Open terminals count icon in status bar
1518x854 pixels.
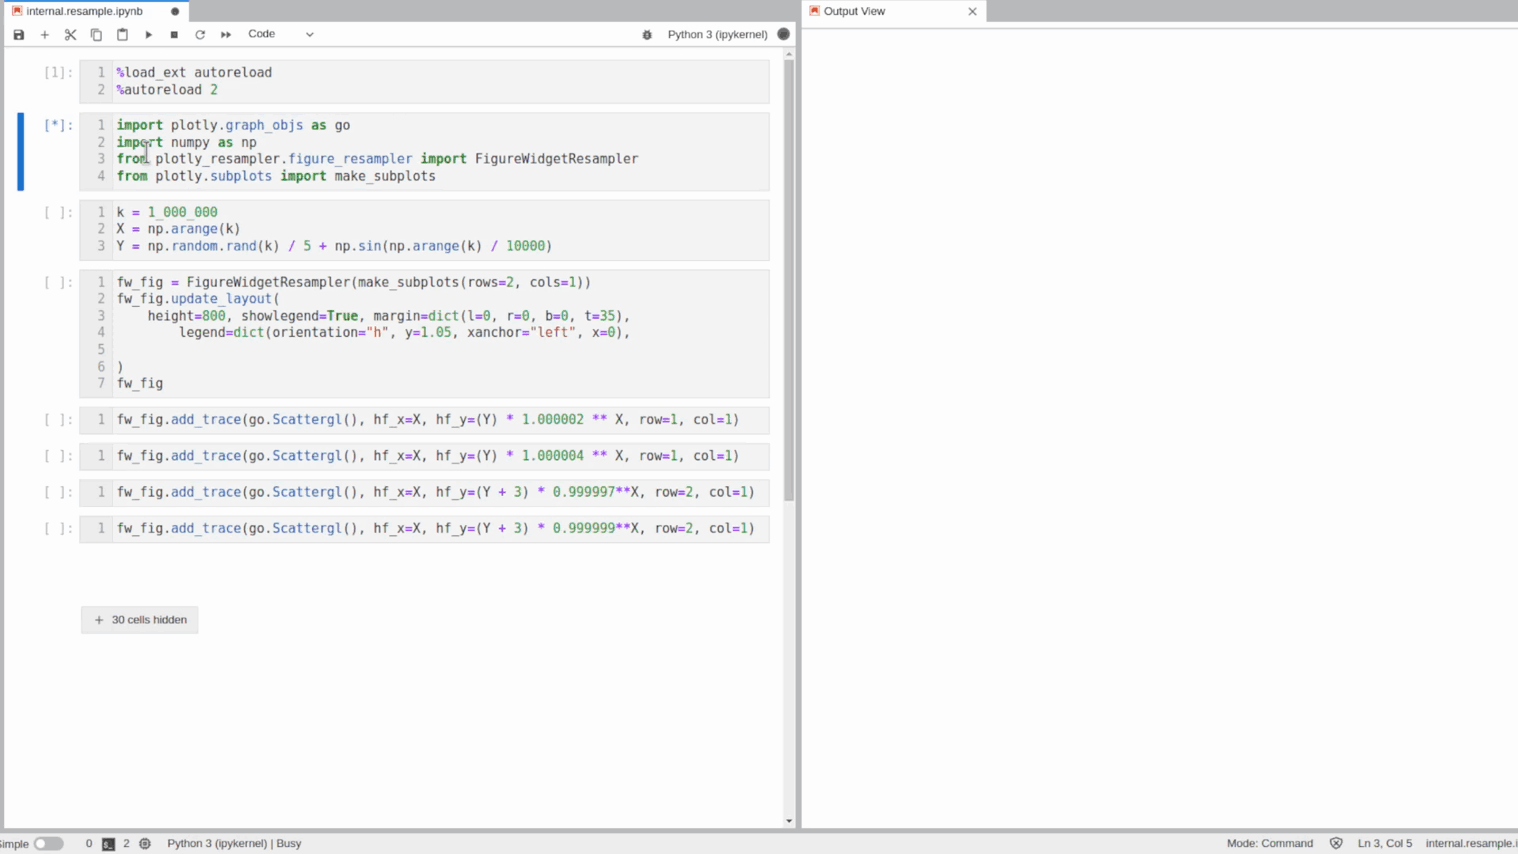click(x=108, y=843)
